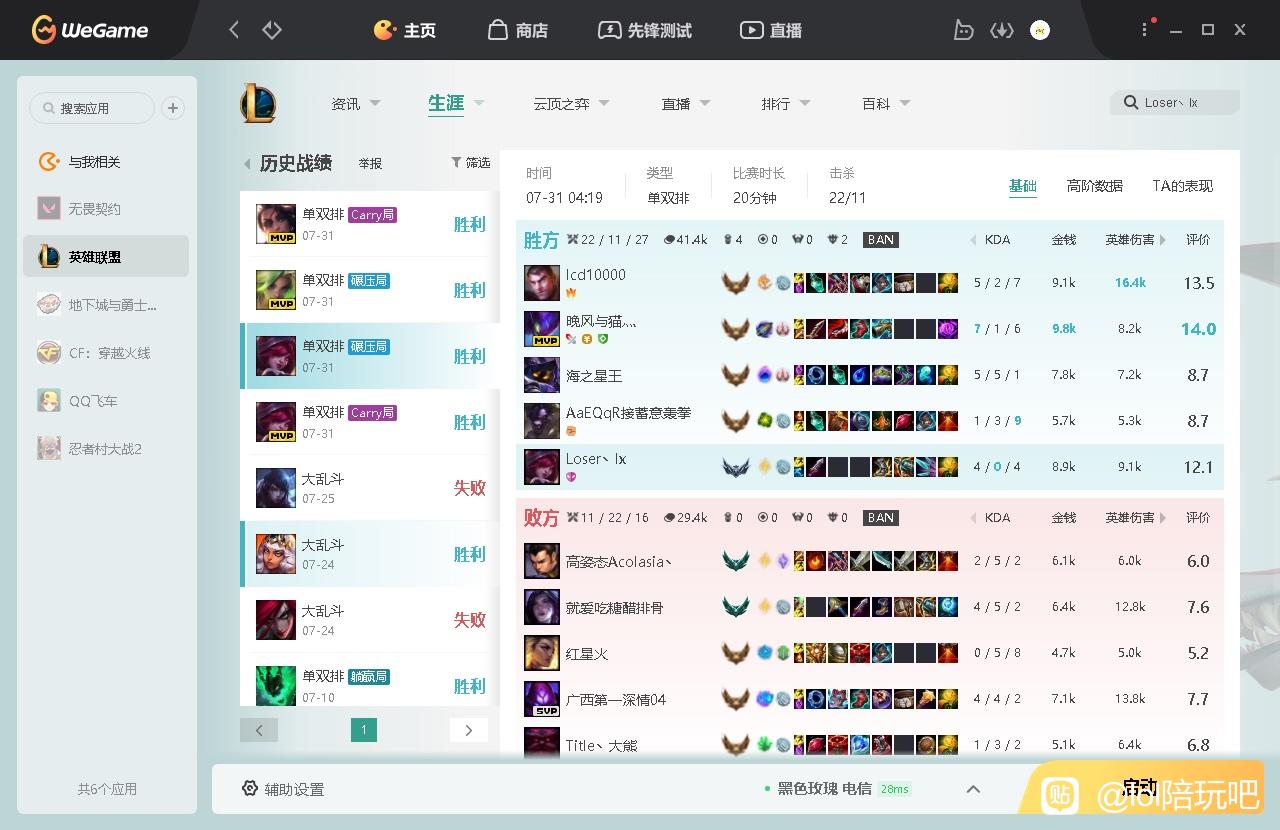Select 单双排 躺赢局 07-10 match
Viewport: 1280px width, 830px height.
click(370, 686)
